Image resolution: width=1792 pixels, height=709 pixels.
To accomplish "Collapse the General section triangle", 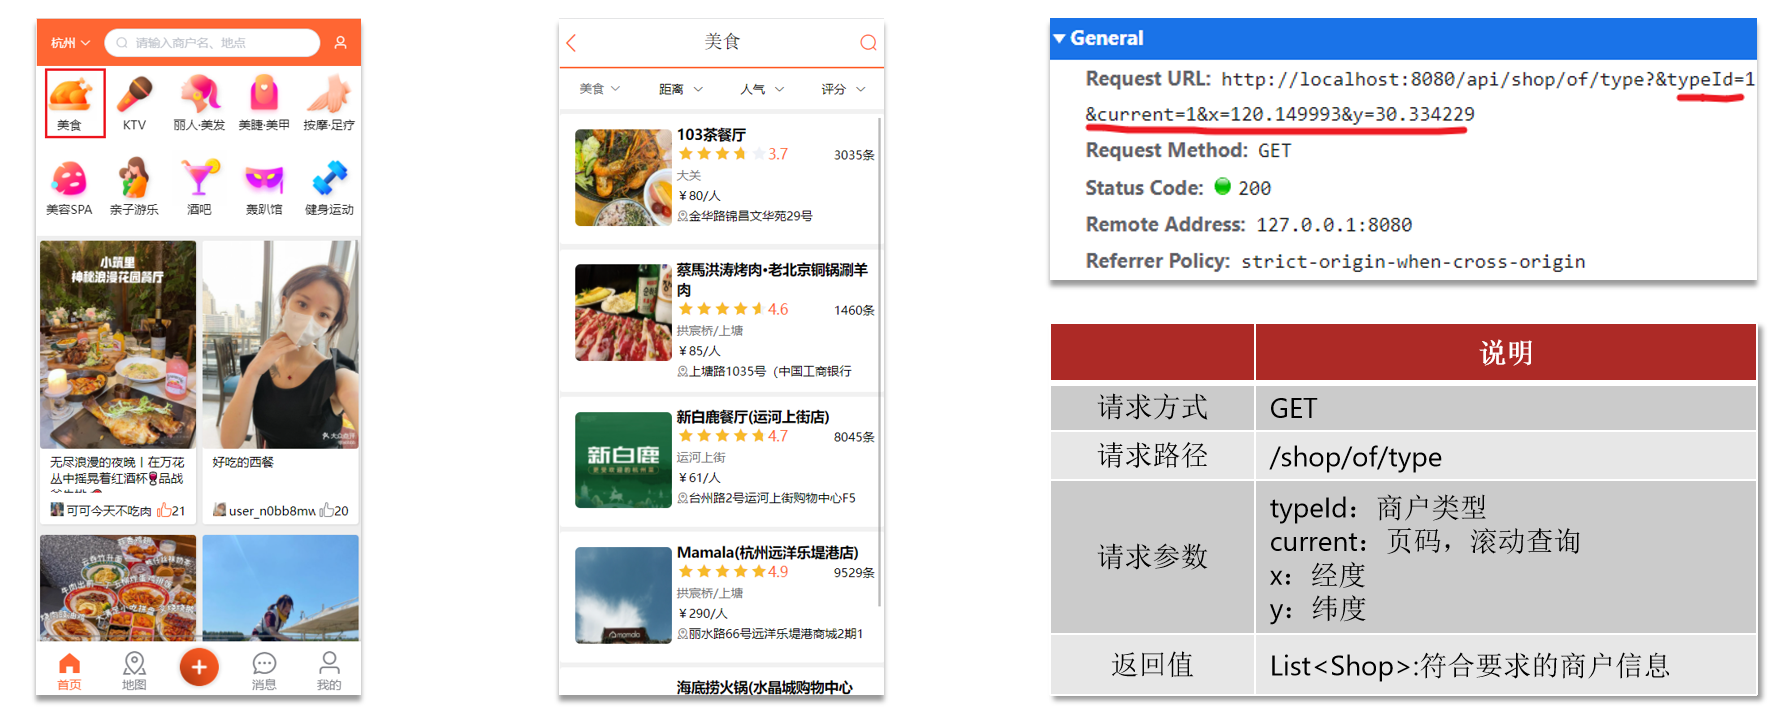I will click(1059, 39).
